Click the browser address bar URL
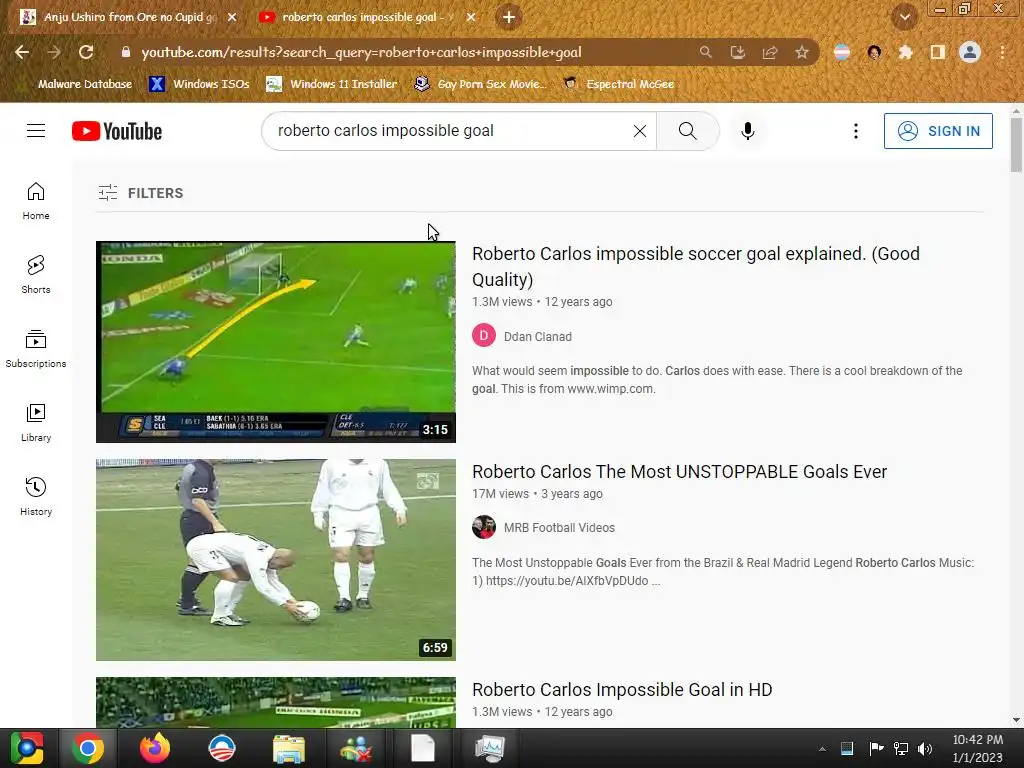The width and height of the screenshot is (1024, 768). point(361,52)
